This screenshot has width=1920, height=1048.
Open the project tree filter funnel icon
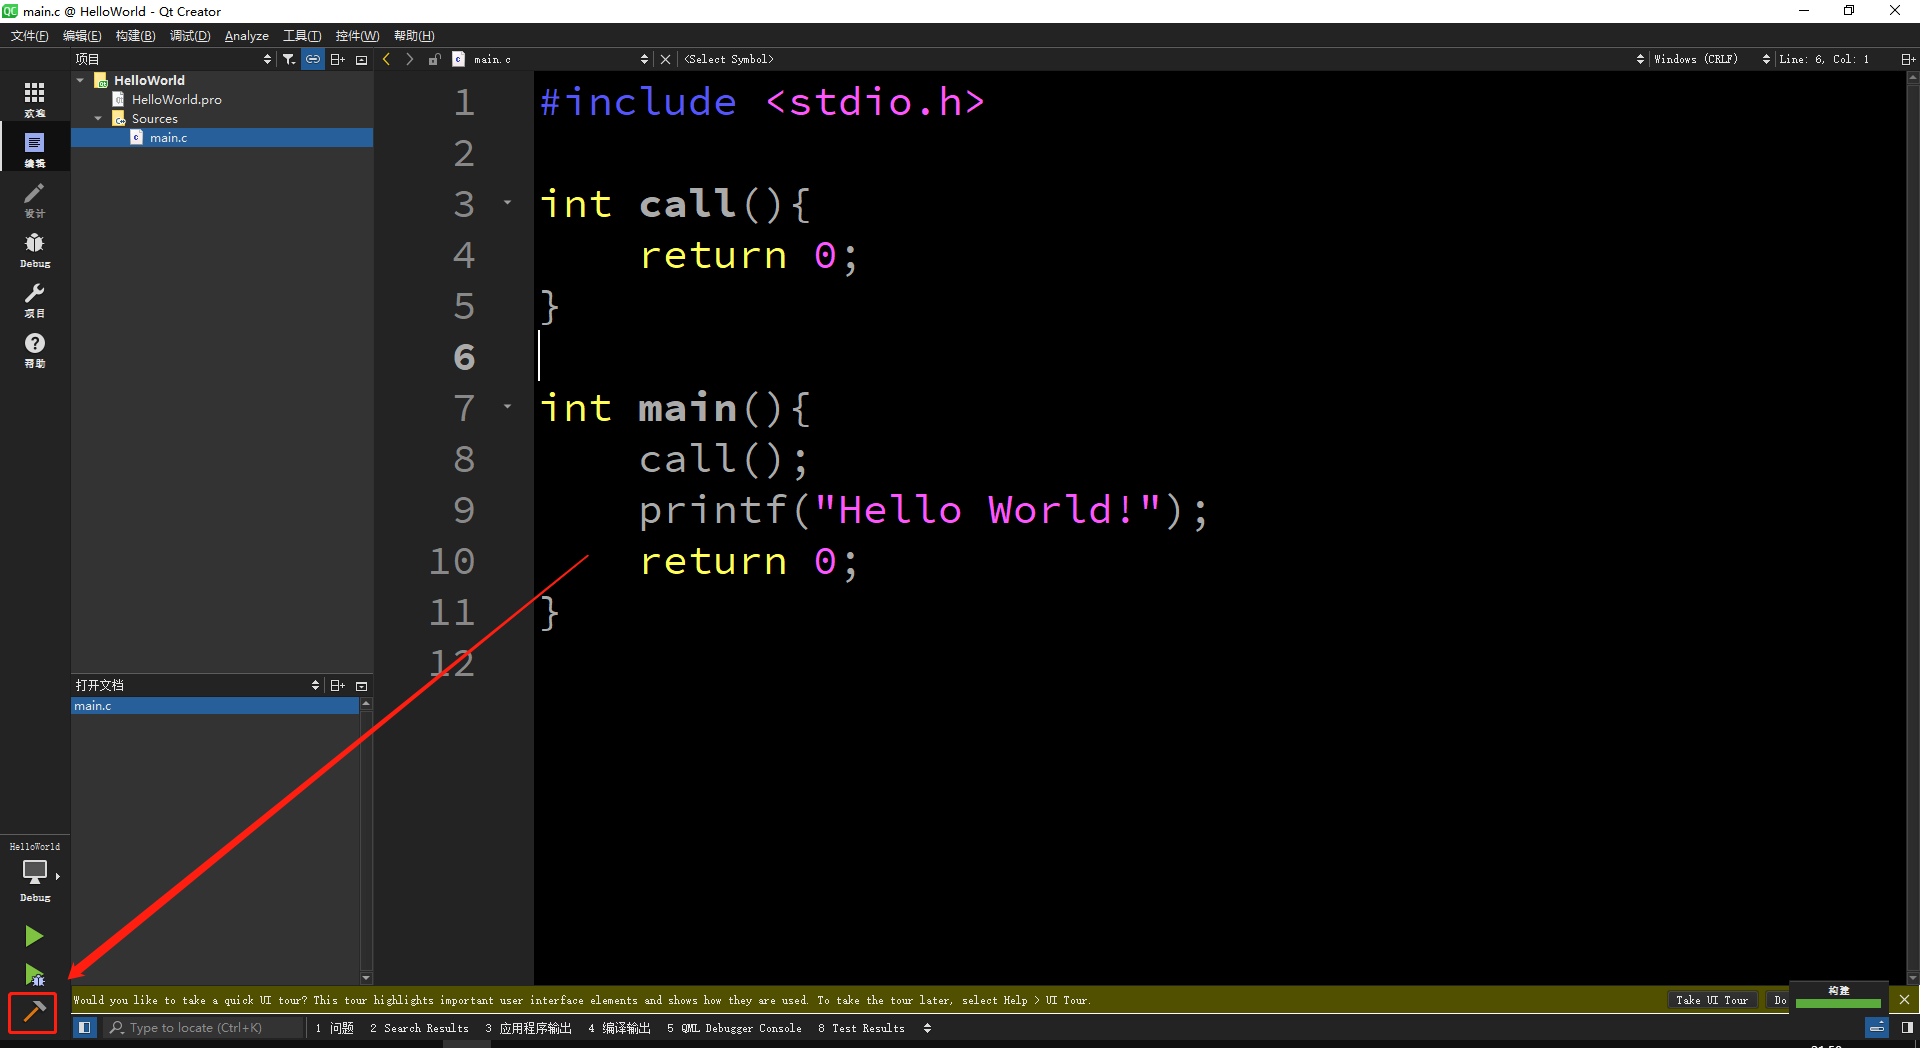289,59
